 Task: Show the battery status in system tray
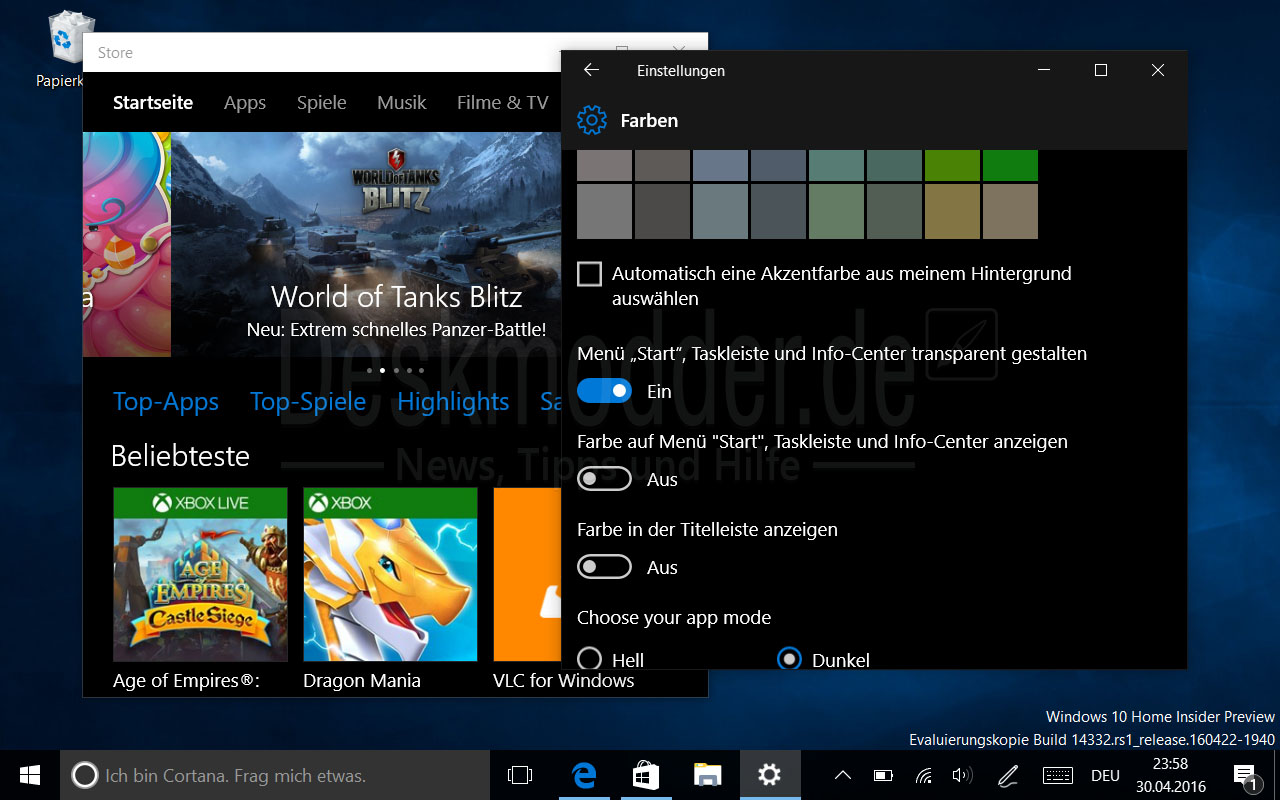coord(883,775)
